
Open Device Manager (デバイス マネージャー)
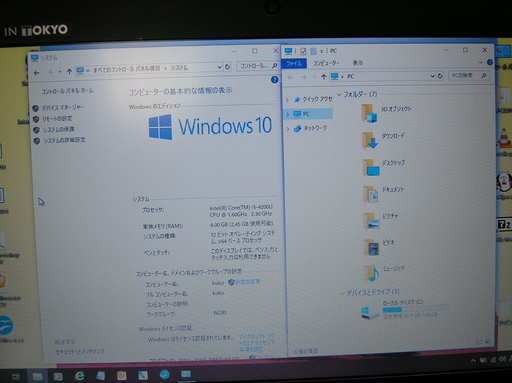tap(63, 108)
